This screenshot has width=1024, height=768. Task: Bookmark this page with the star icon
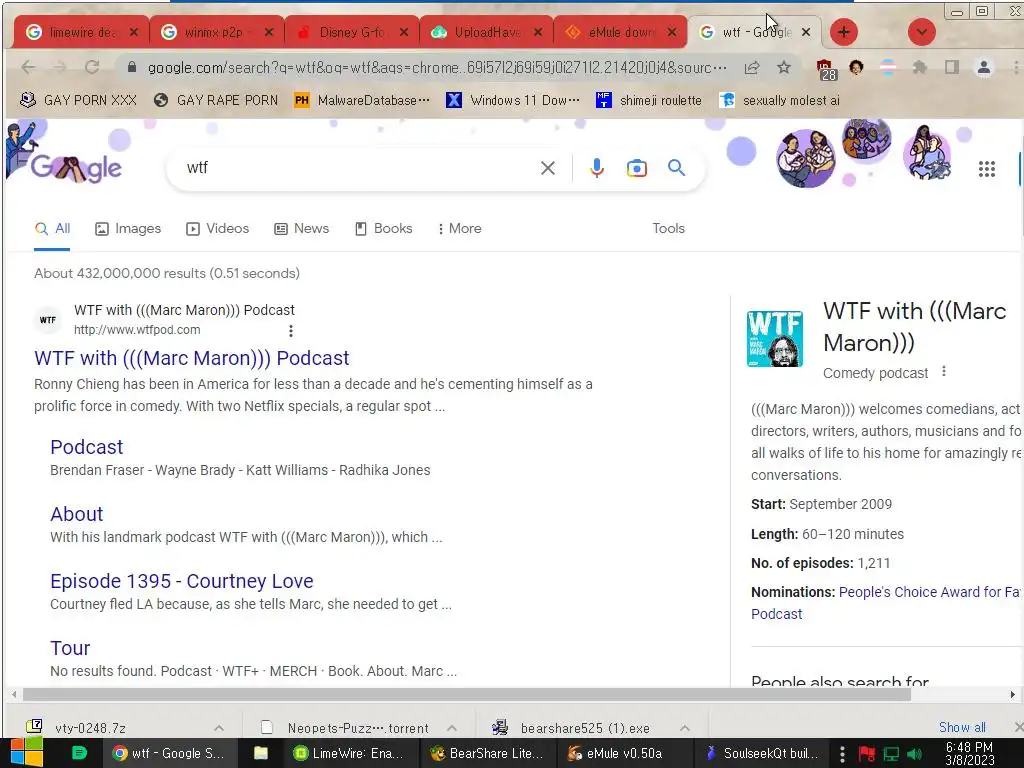(784, 67)
